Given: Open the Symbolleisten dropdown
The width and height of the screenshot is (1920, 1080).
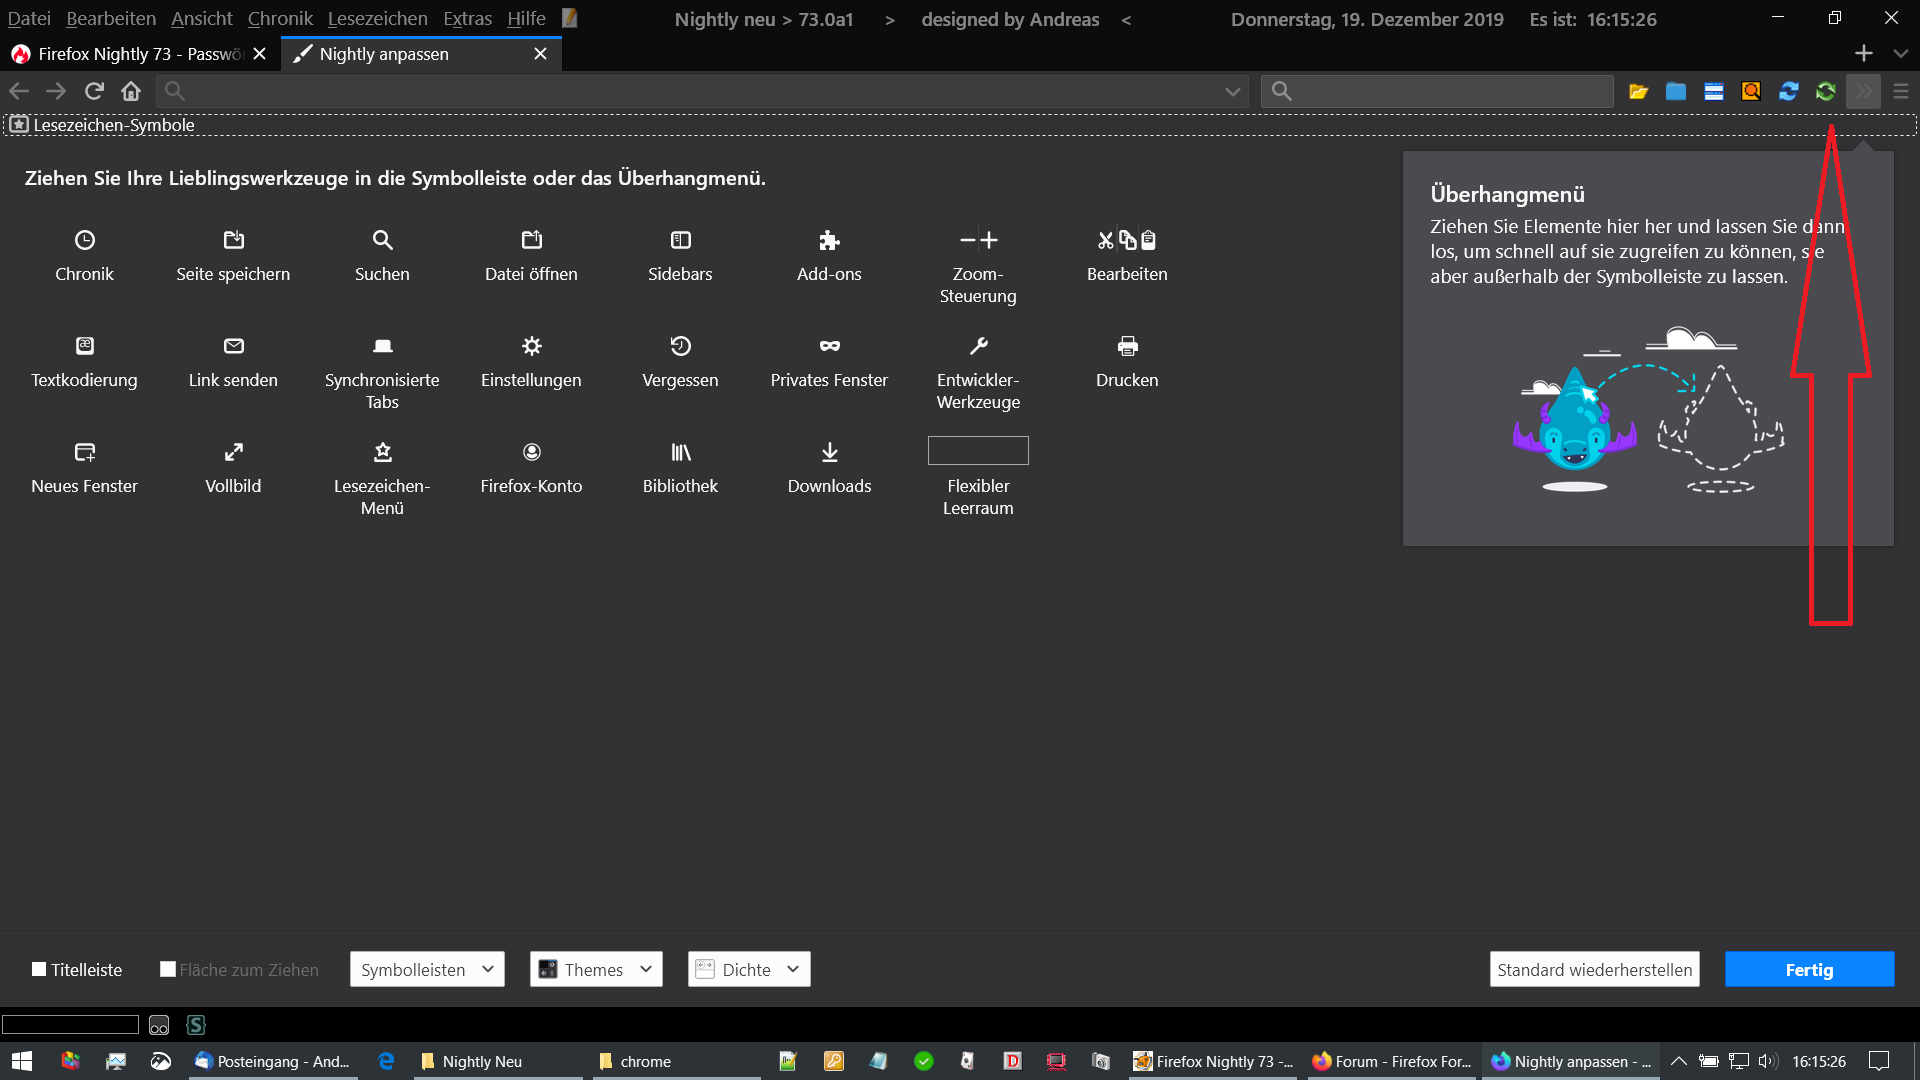Looking at the screenshot, I should pyautogui.click(x=427, y=969).
